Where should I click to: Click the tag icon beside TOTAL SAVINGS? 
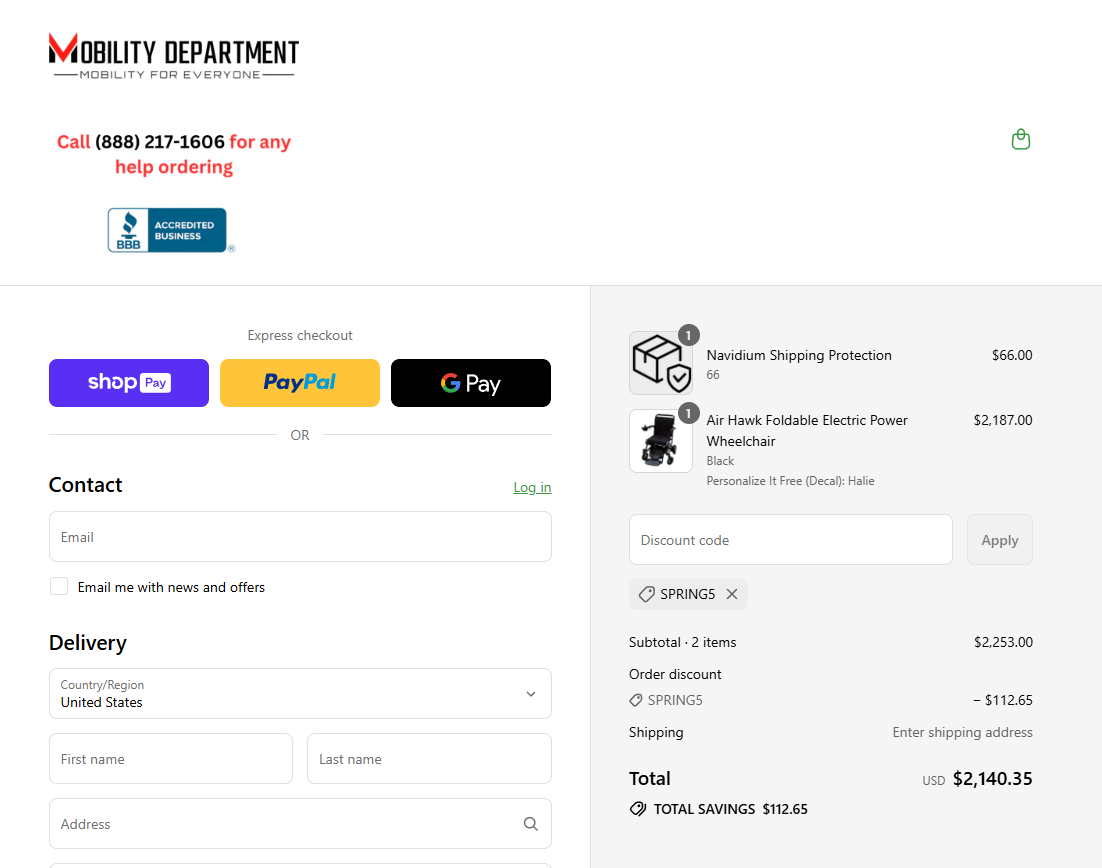(637, 809)
